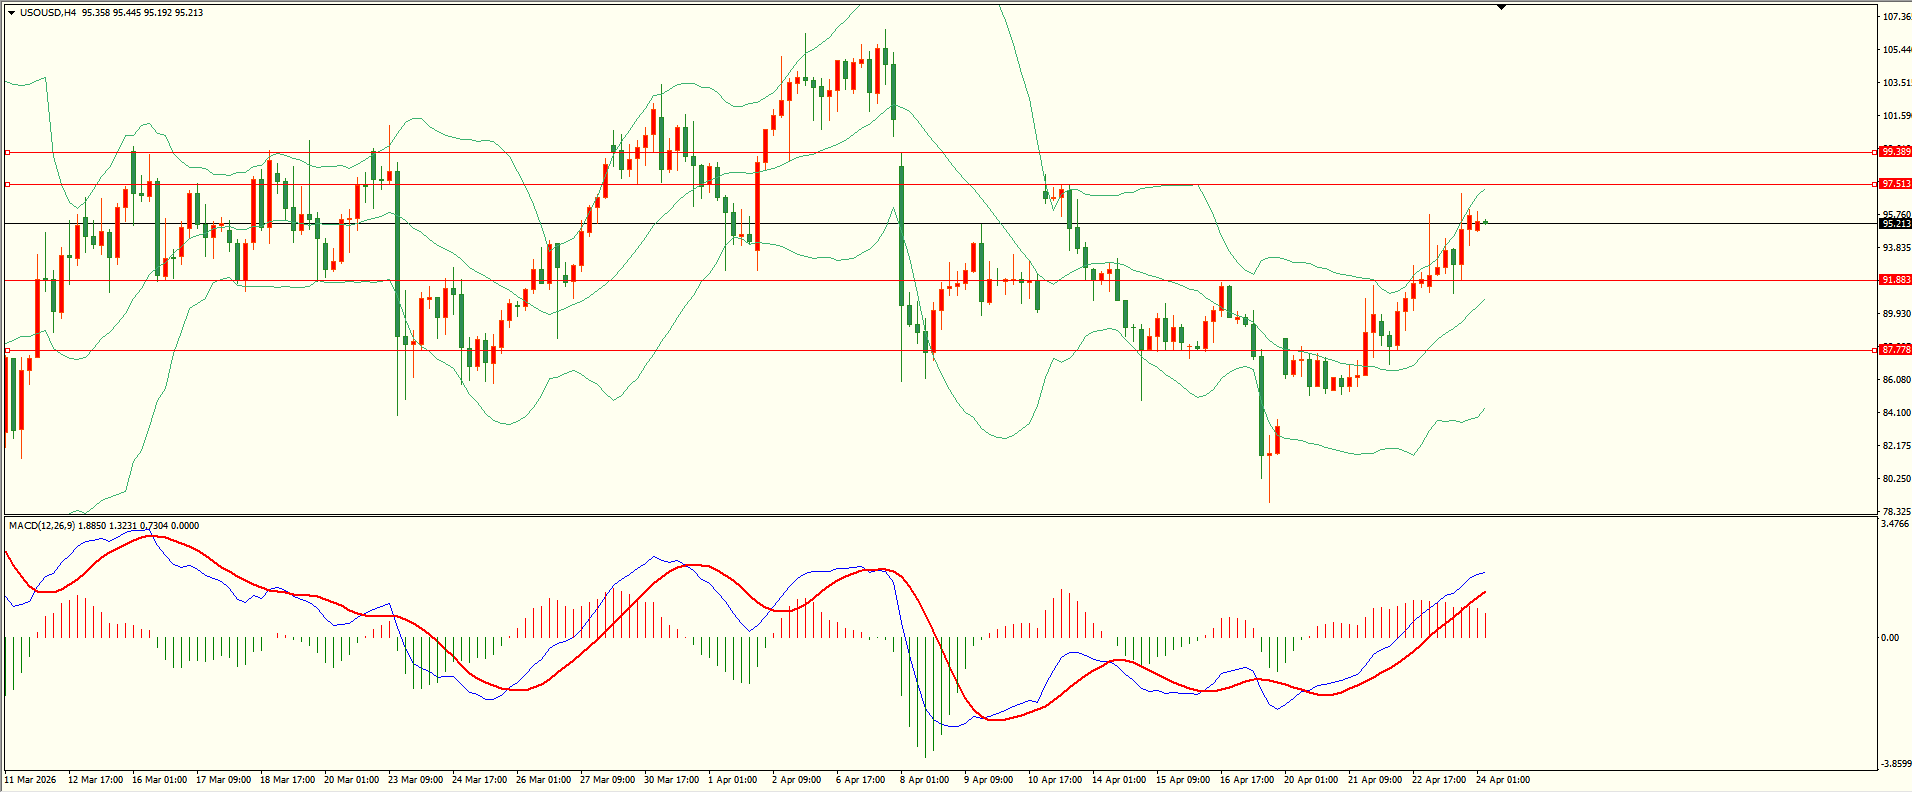Click the MACD(12,26,9) indicator label
Image resolution: width=1912 pixels, height=793 pixels.
[x=41, y=525]
